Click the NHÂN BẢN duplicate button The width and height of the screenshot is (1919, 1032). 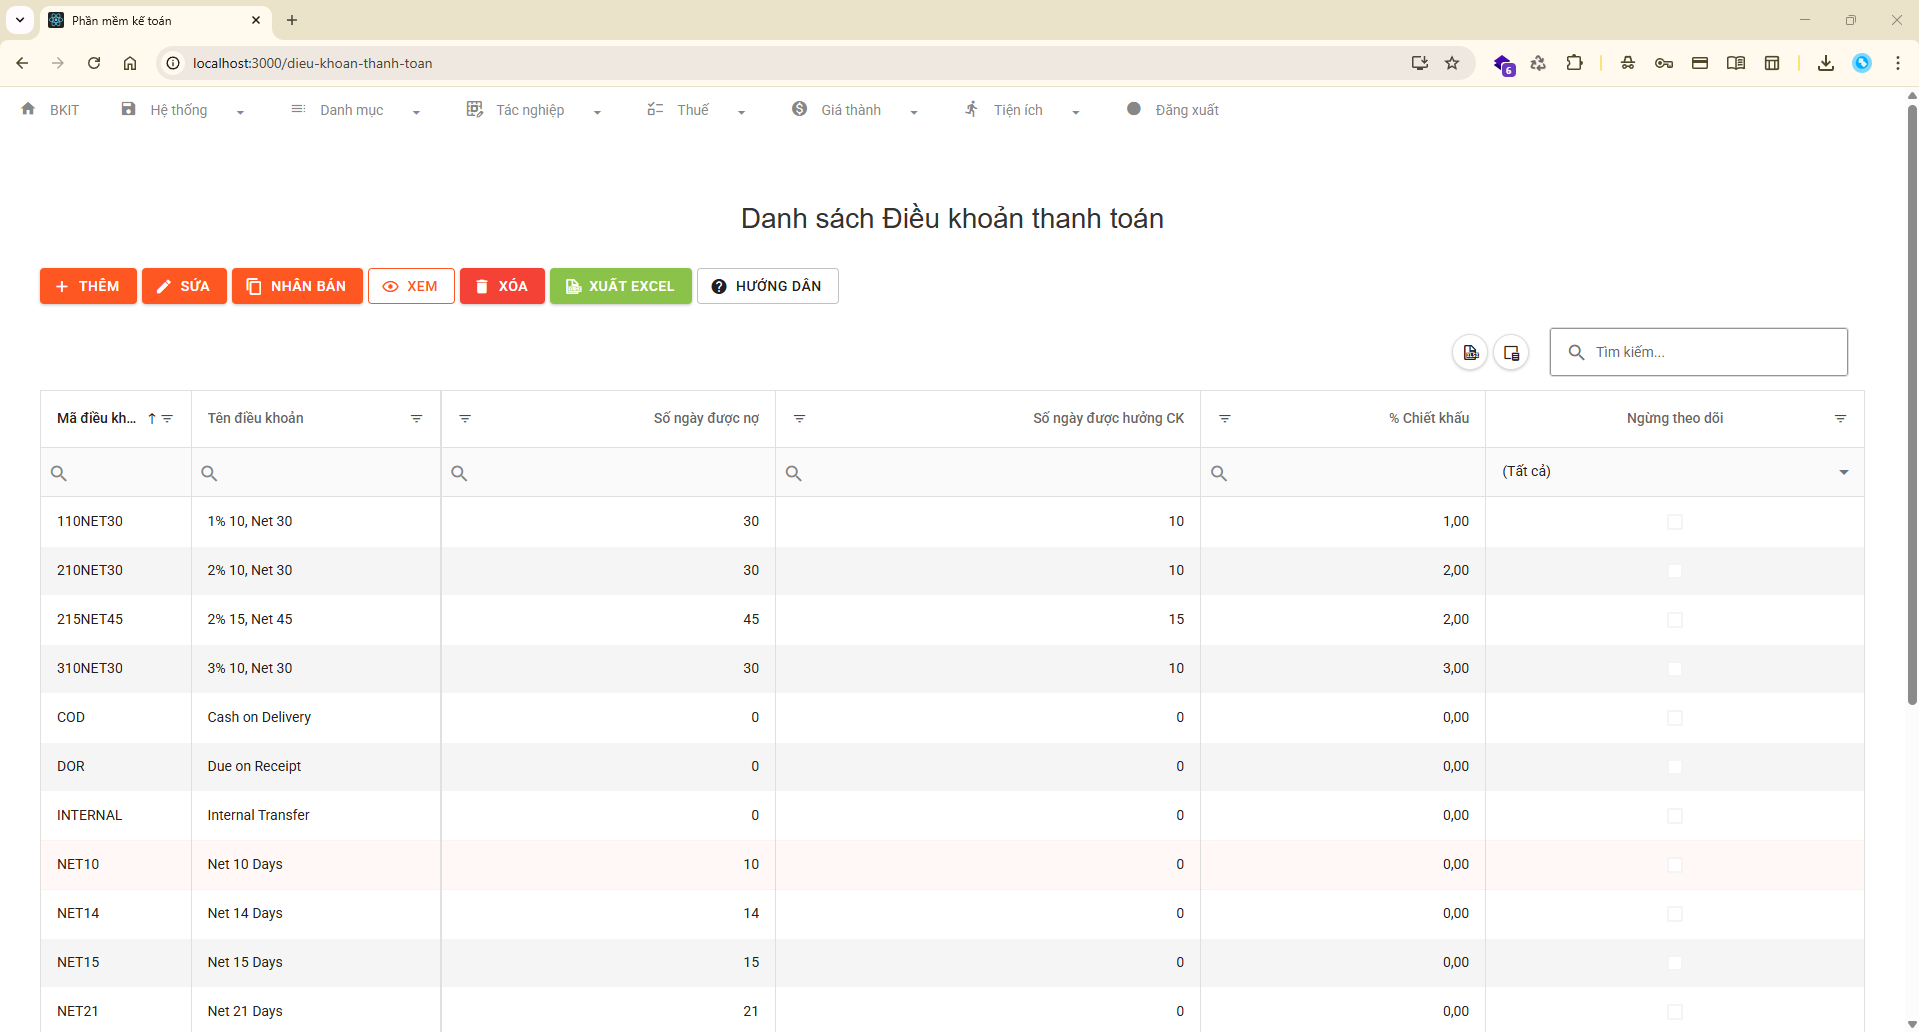pyautogui.click(x=297, y=286)
